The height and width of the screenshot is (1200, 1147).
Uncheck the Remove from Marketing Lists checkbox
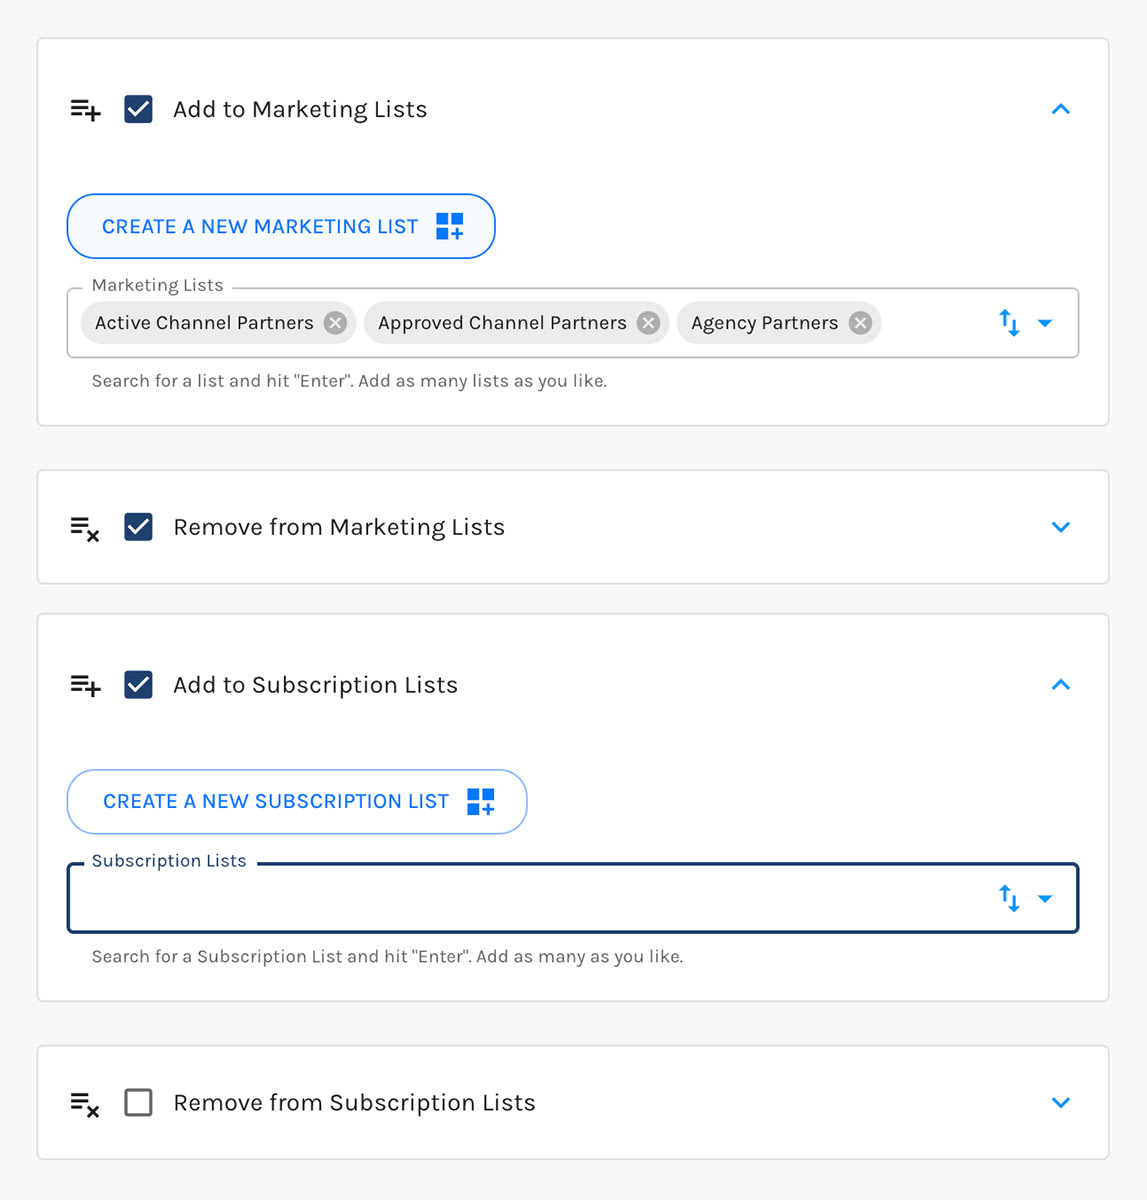point(138,527)
